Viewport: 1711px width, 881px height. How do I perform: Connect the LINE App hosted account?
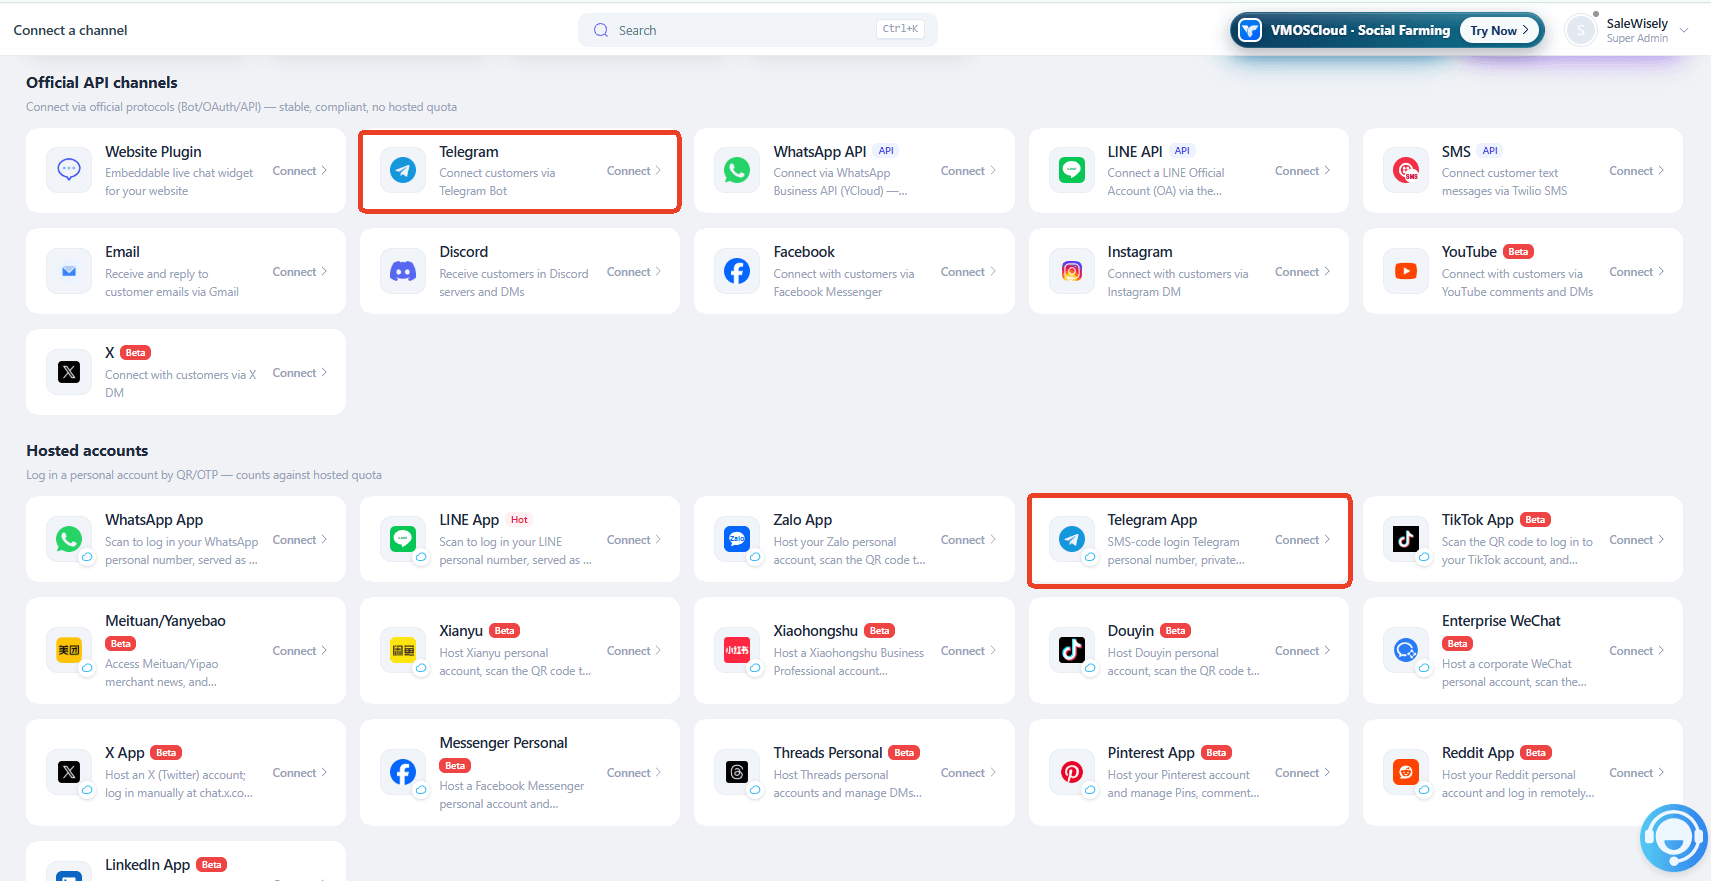click(634, 540)
